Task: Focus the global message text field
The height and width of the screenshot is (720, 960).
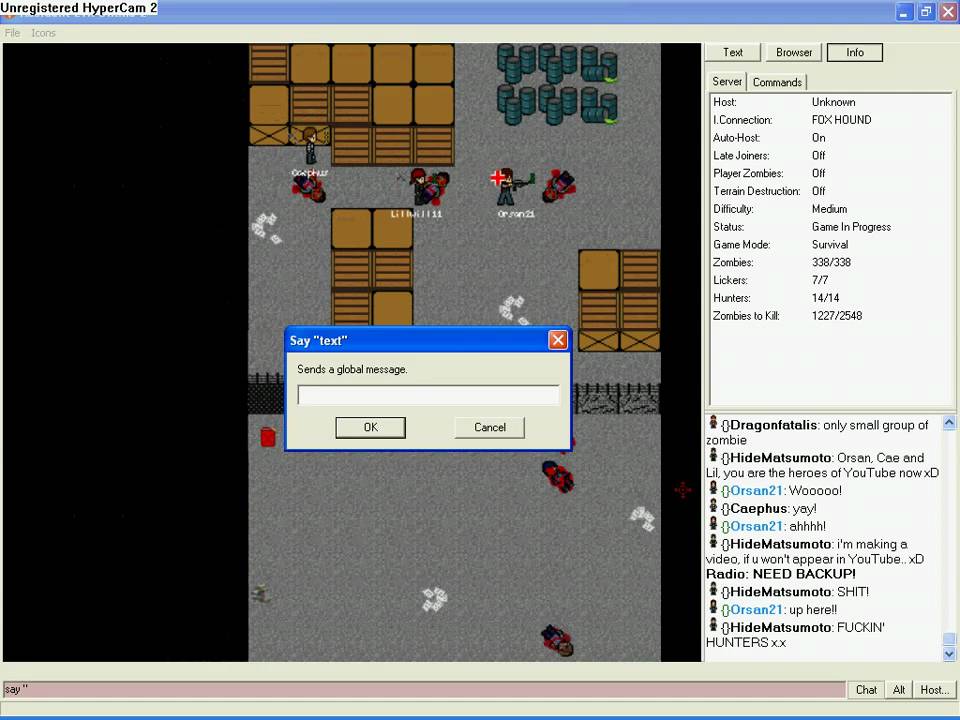Action: point(429,395)
